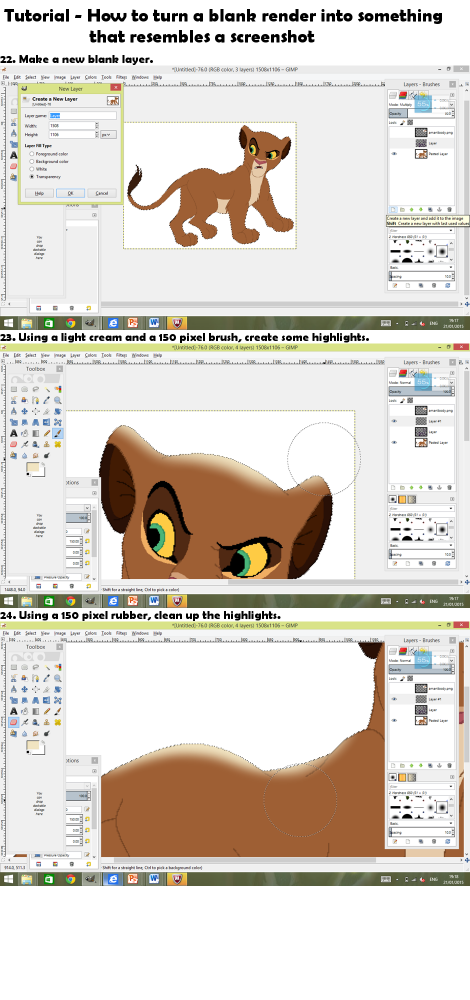This screenshot has height=1000, width=470.
Task: Select the Move tool in step 23 toolbox
Action: (x=24, y=411)
